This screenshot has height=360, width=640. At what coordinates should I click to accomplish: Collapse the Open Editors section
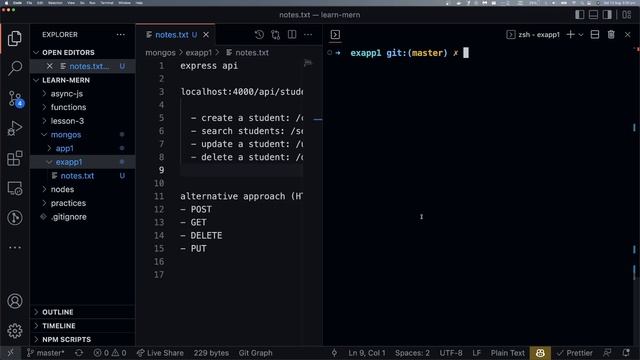[82, 52]
